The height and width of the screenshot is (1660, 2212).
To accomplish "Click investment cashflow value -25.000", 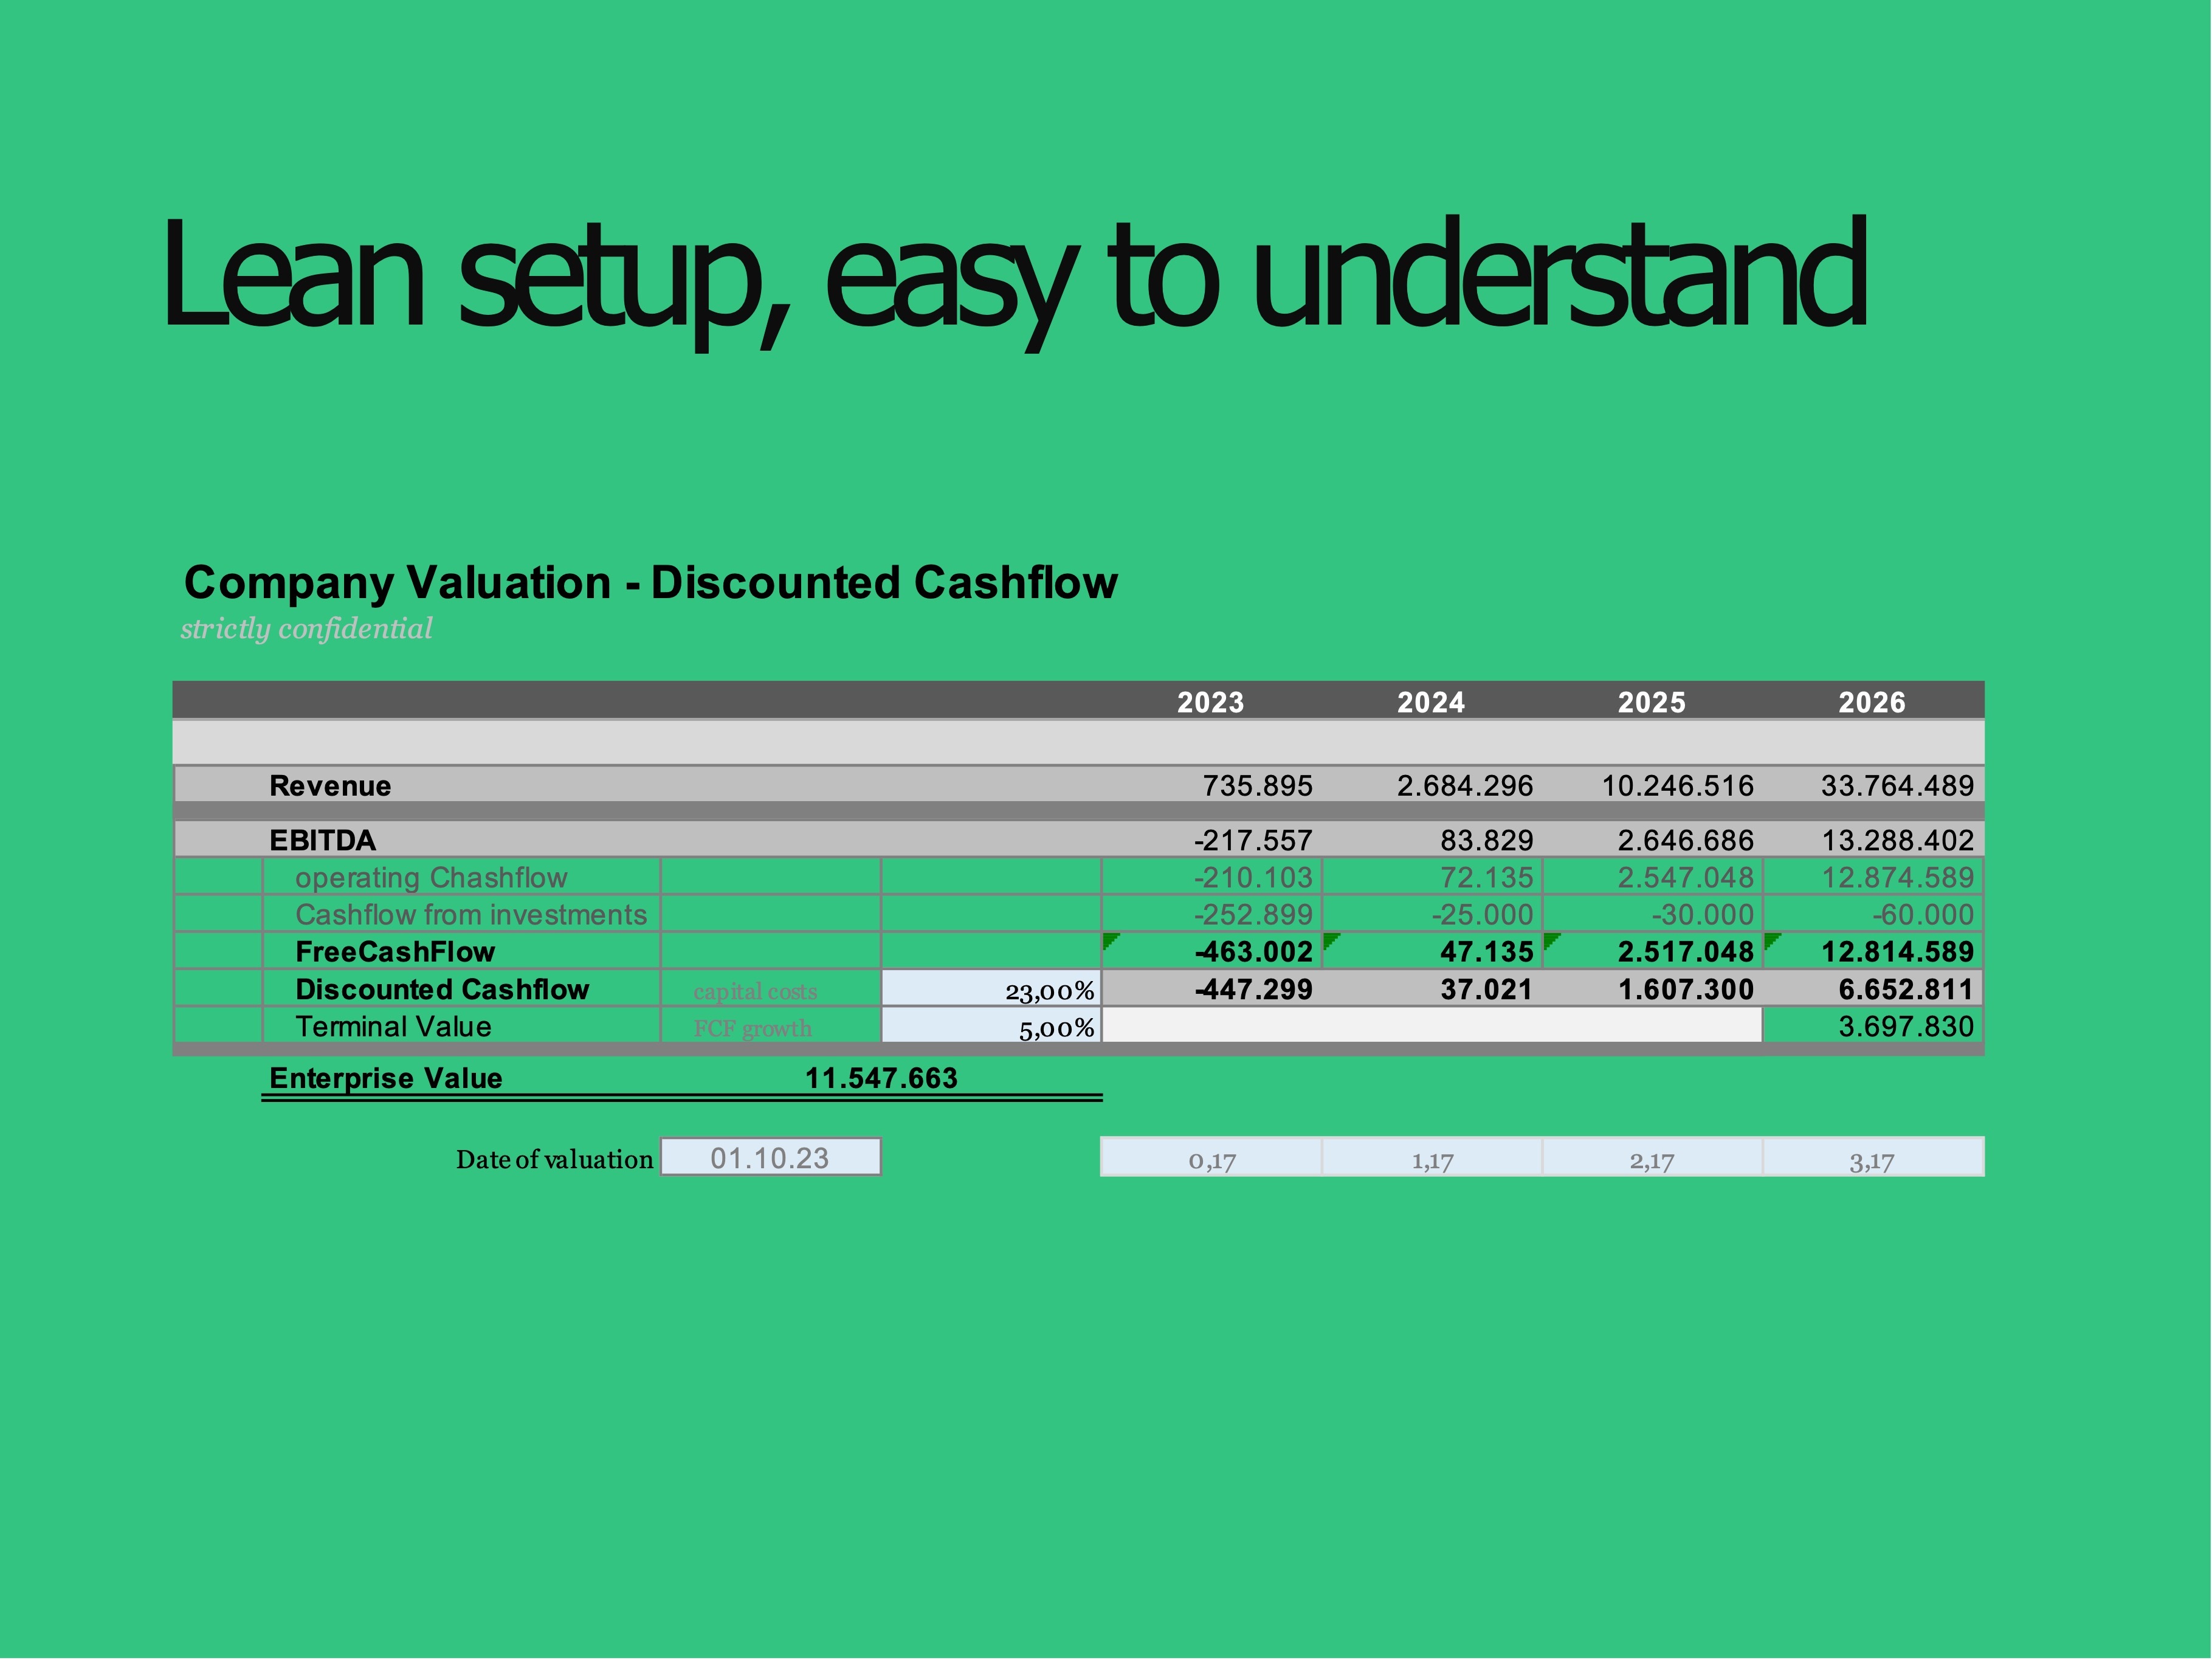I will pyautogui.click(x=1482, y=915).
